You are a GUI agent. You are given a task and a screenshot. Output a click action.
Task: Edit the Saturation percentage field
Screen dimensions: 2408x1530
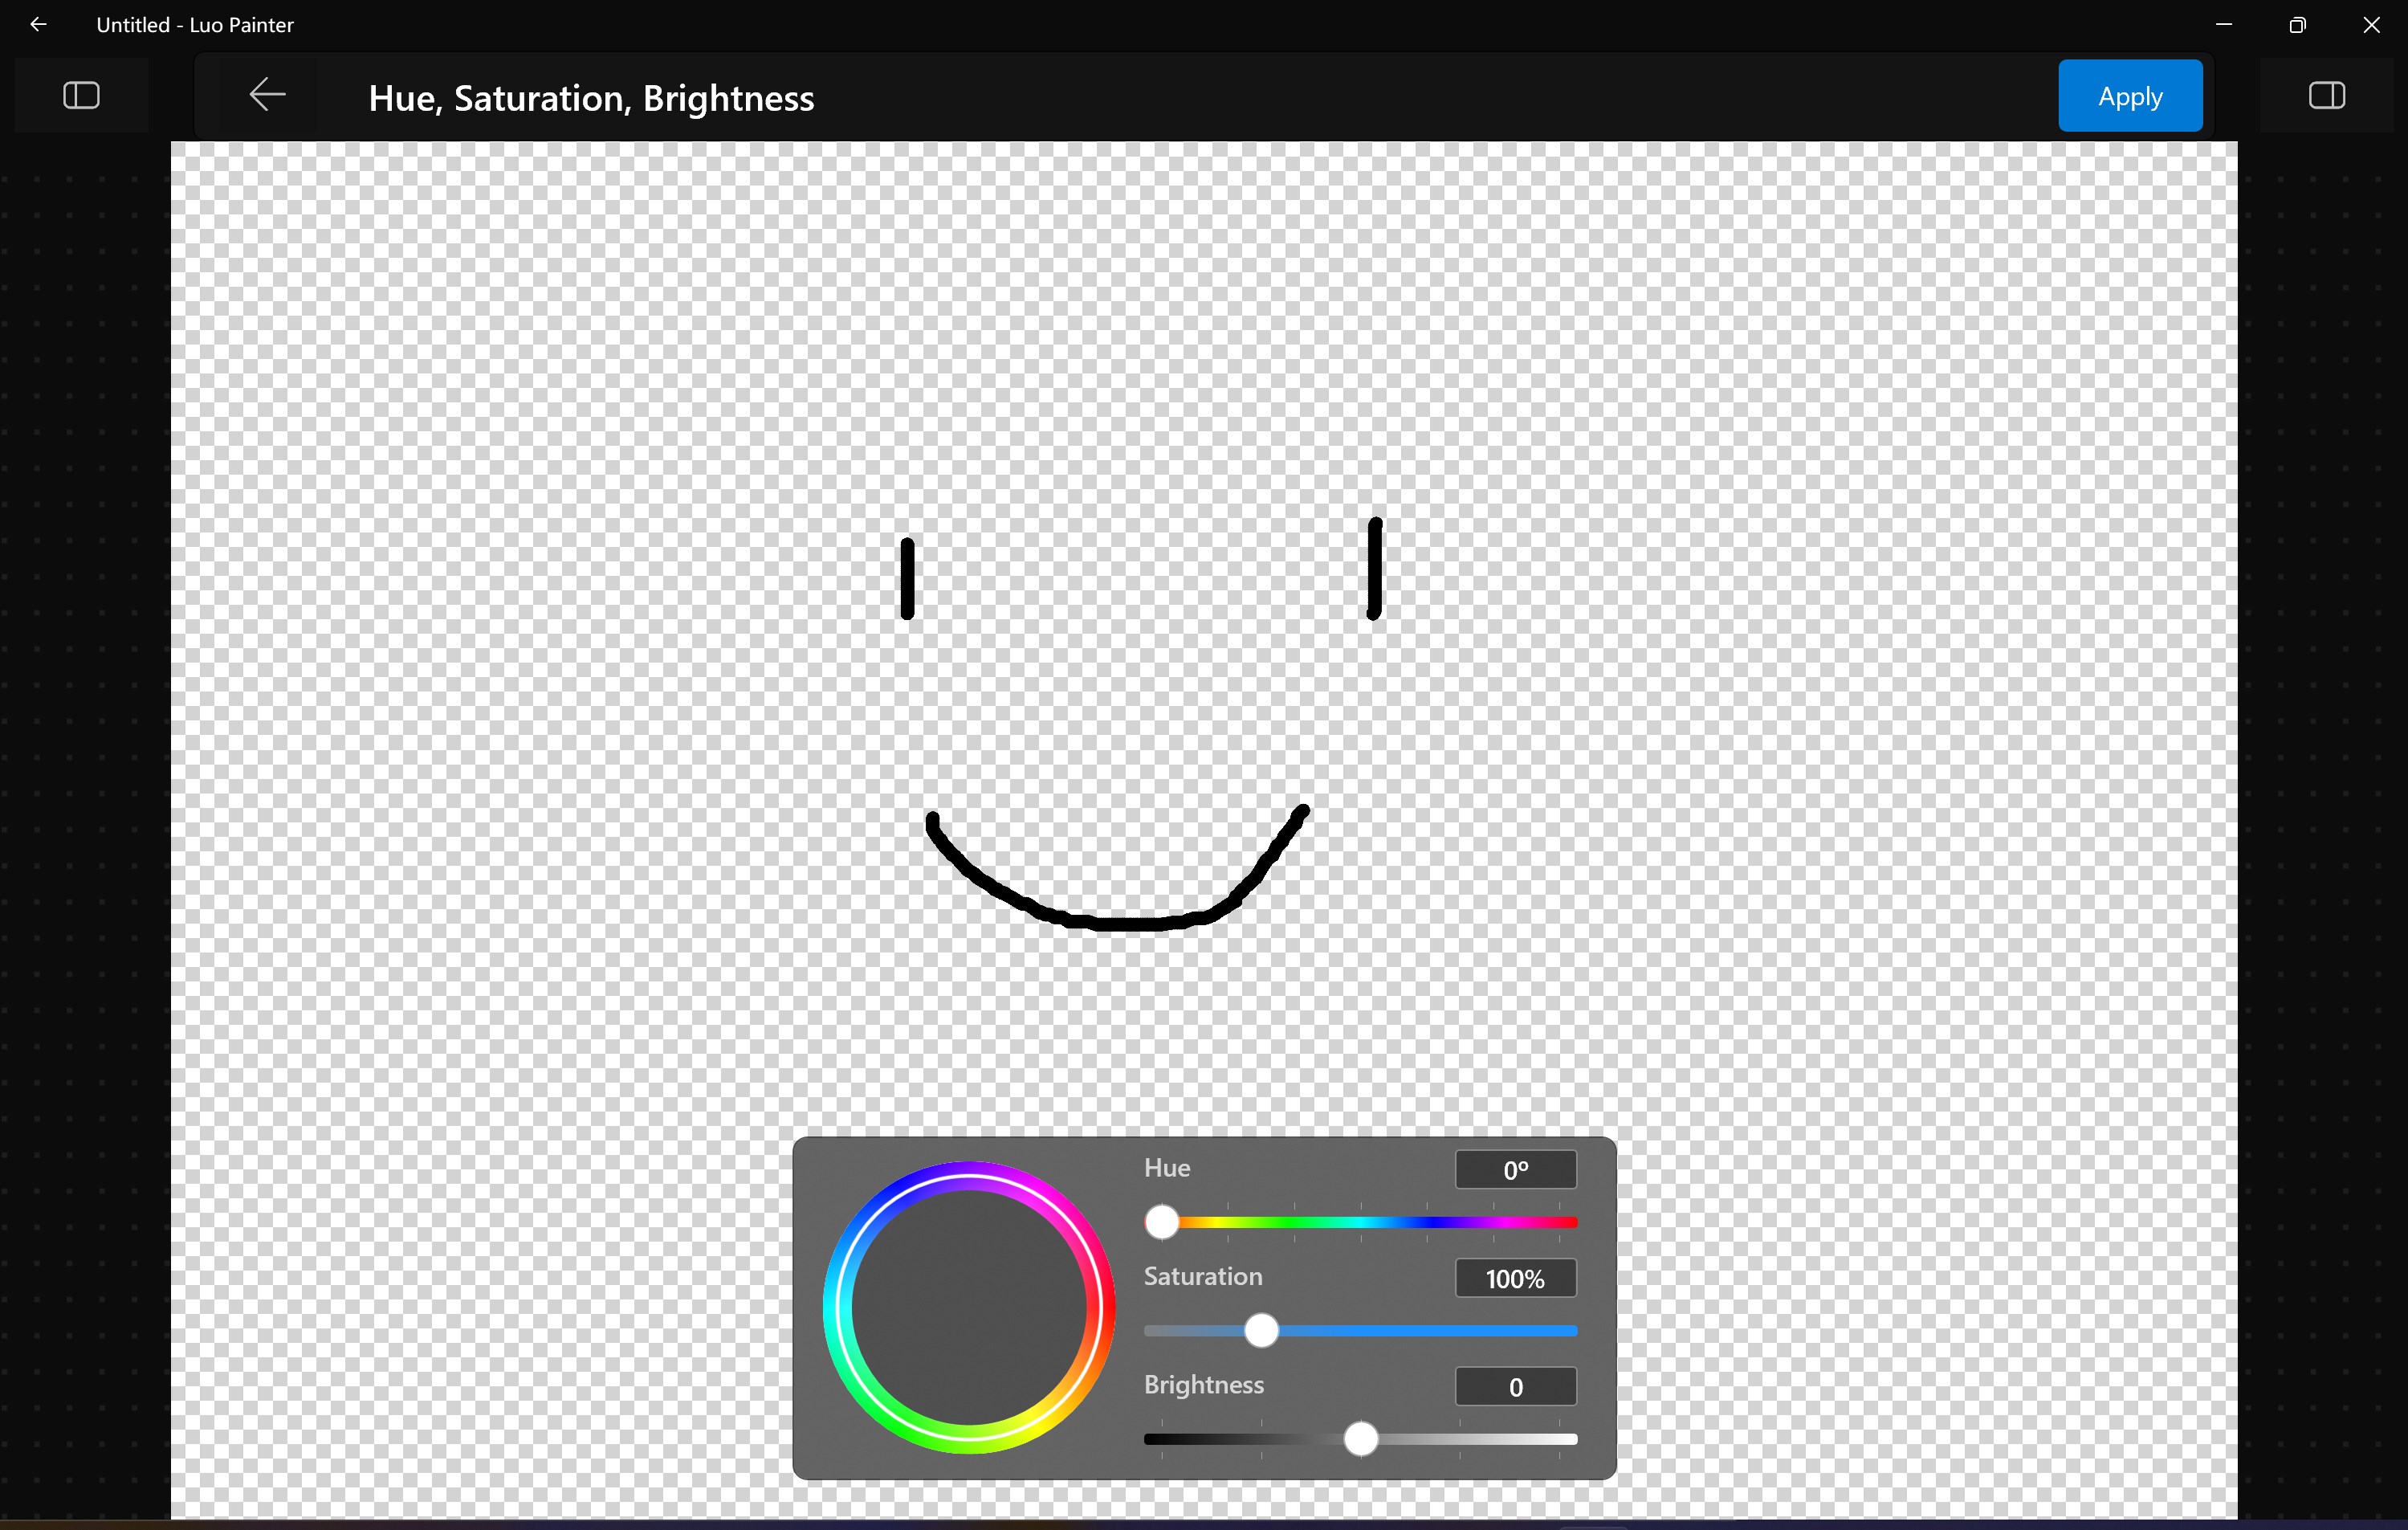pyautogui.click(x=1515, y=1278)
